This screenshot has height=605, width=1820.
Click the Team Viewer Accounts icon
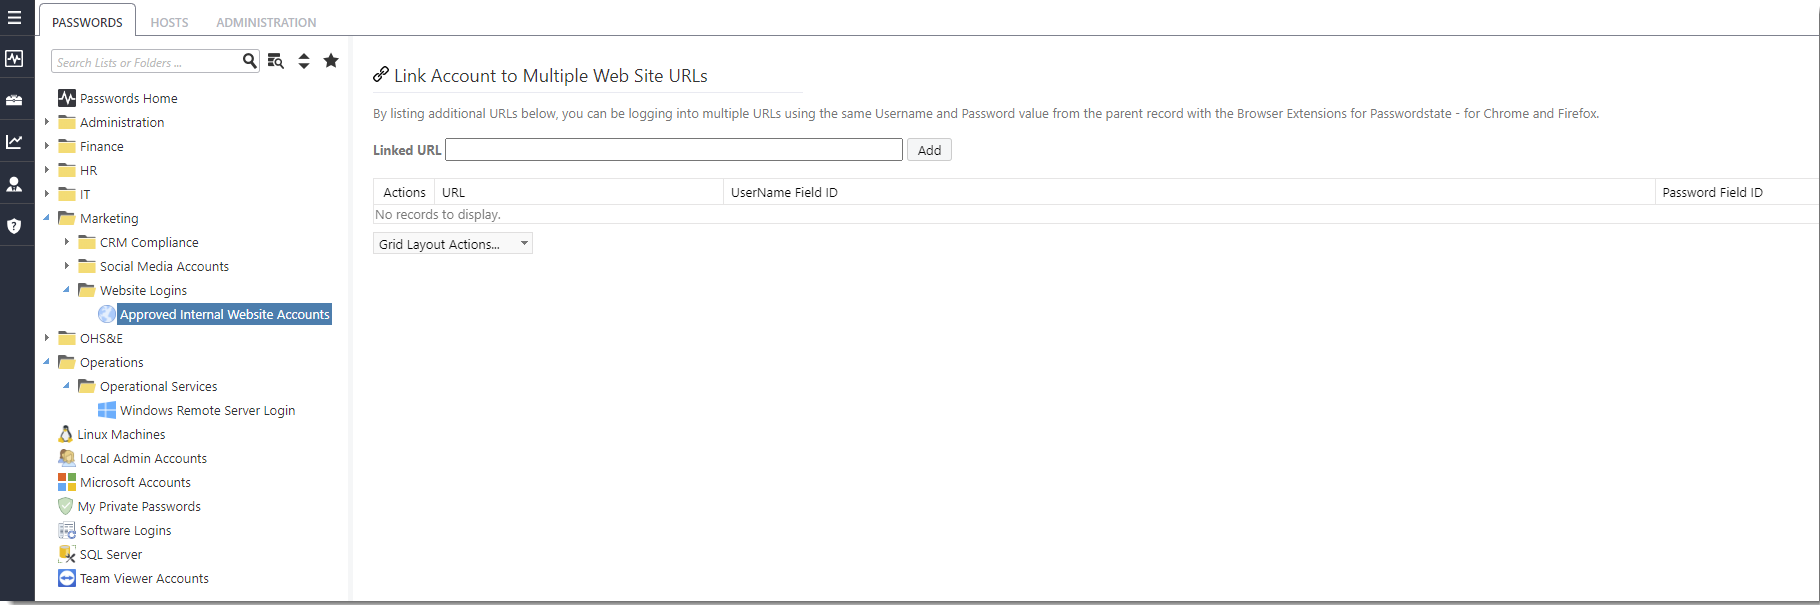[67, 578]
